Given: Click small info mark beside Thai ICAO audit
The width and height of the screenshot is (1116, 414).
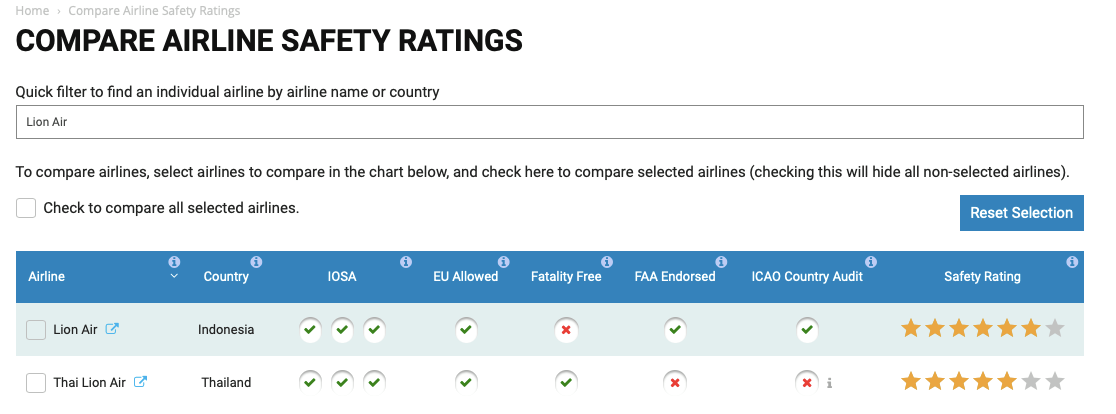Looking at the screenshot, I should pyautogui.click(x=829, y=383).
